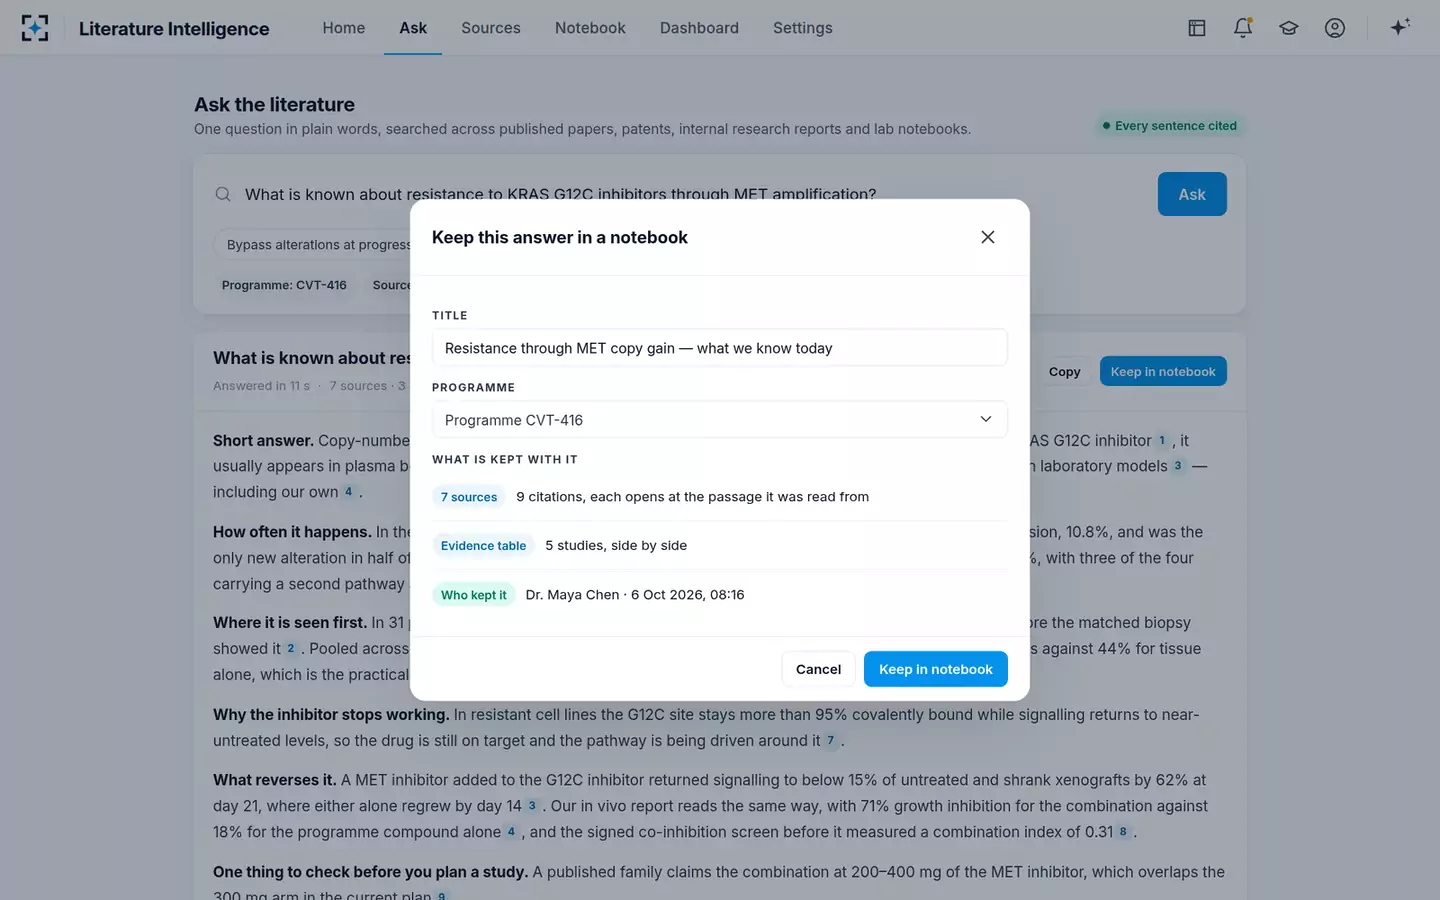This screenshot has width=1440, height=900.
Task: Click background Keep in notebook button
Action: (x=1163, y=372)
